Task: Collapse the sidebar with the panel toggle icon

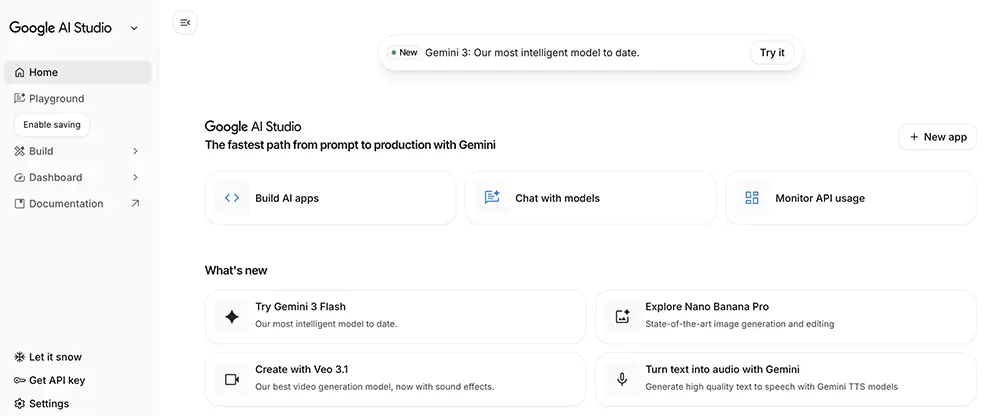Action: click(x=185, y=23)
